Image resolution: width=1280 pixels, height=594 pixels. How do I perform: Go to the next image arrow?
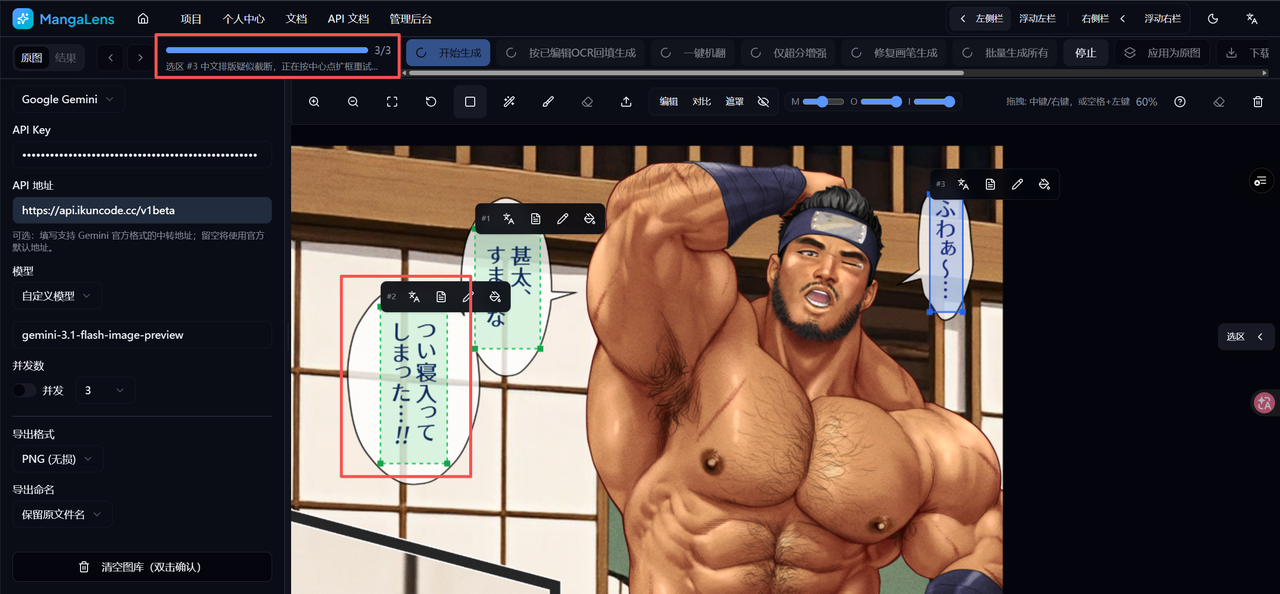(x=140, y=58)
